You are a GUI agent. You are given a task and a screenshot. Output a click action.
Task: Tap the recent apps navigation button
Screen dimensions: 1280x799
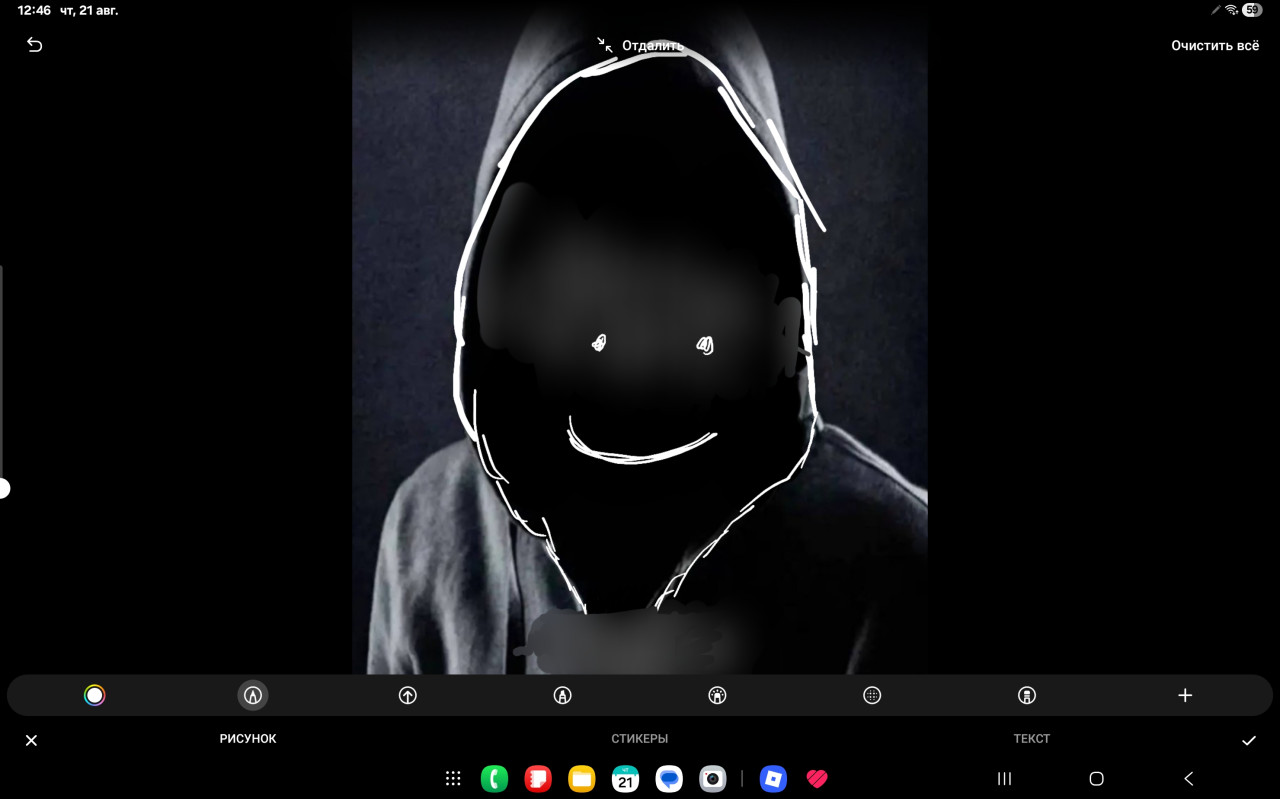pyautogui.click(x=1005, y=778)
